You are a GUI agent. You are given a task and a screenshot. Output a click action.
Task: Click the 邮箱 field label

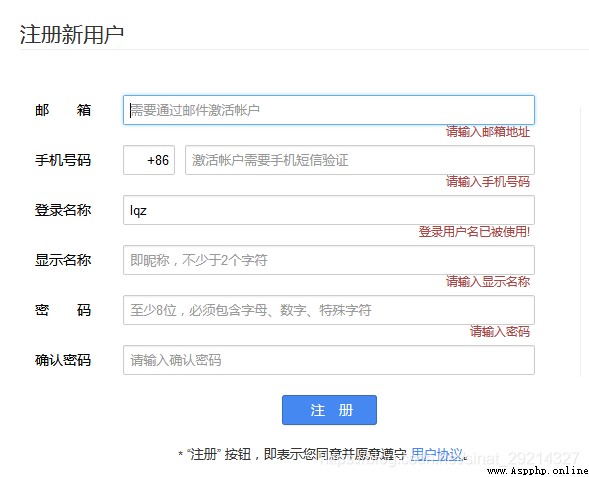tap(63, 110)
